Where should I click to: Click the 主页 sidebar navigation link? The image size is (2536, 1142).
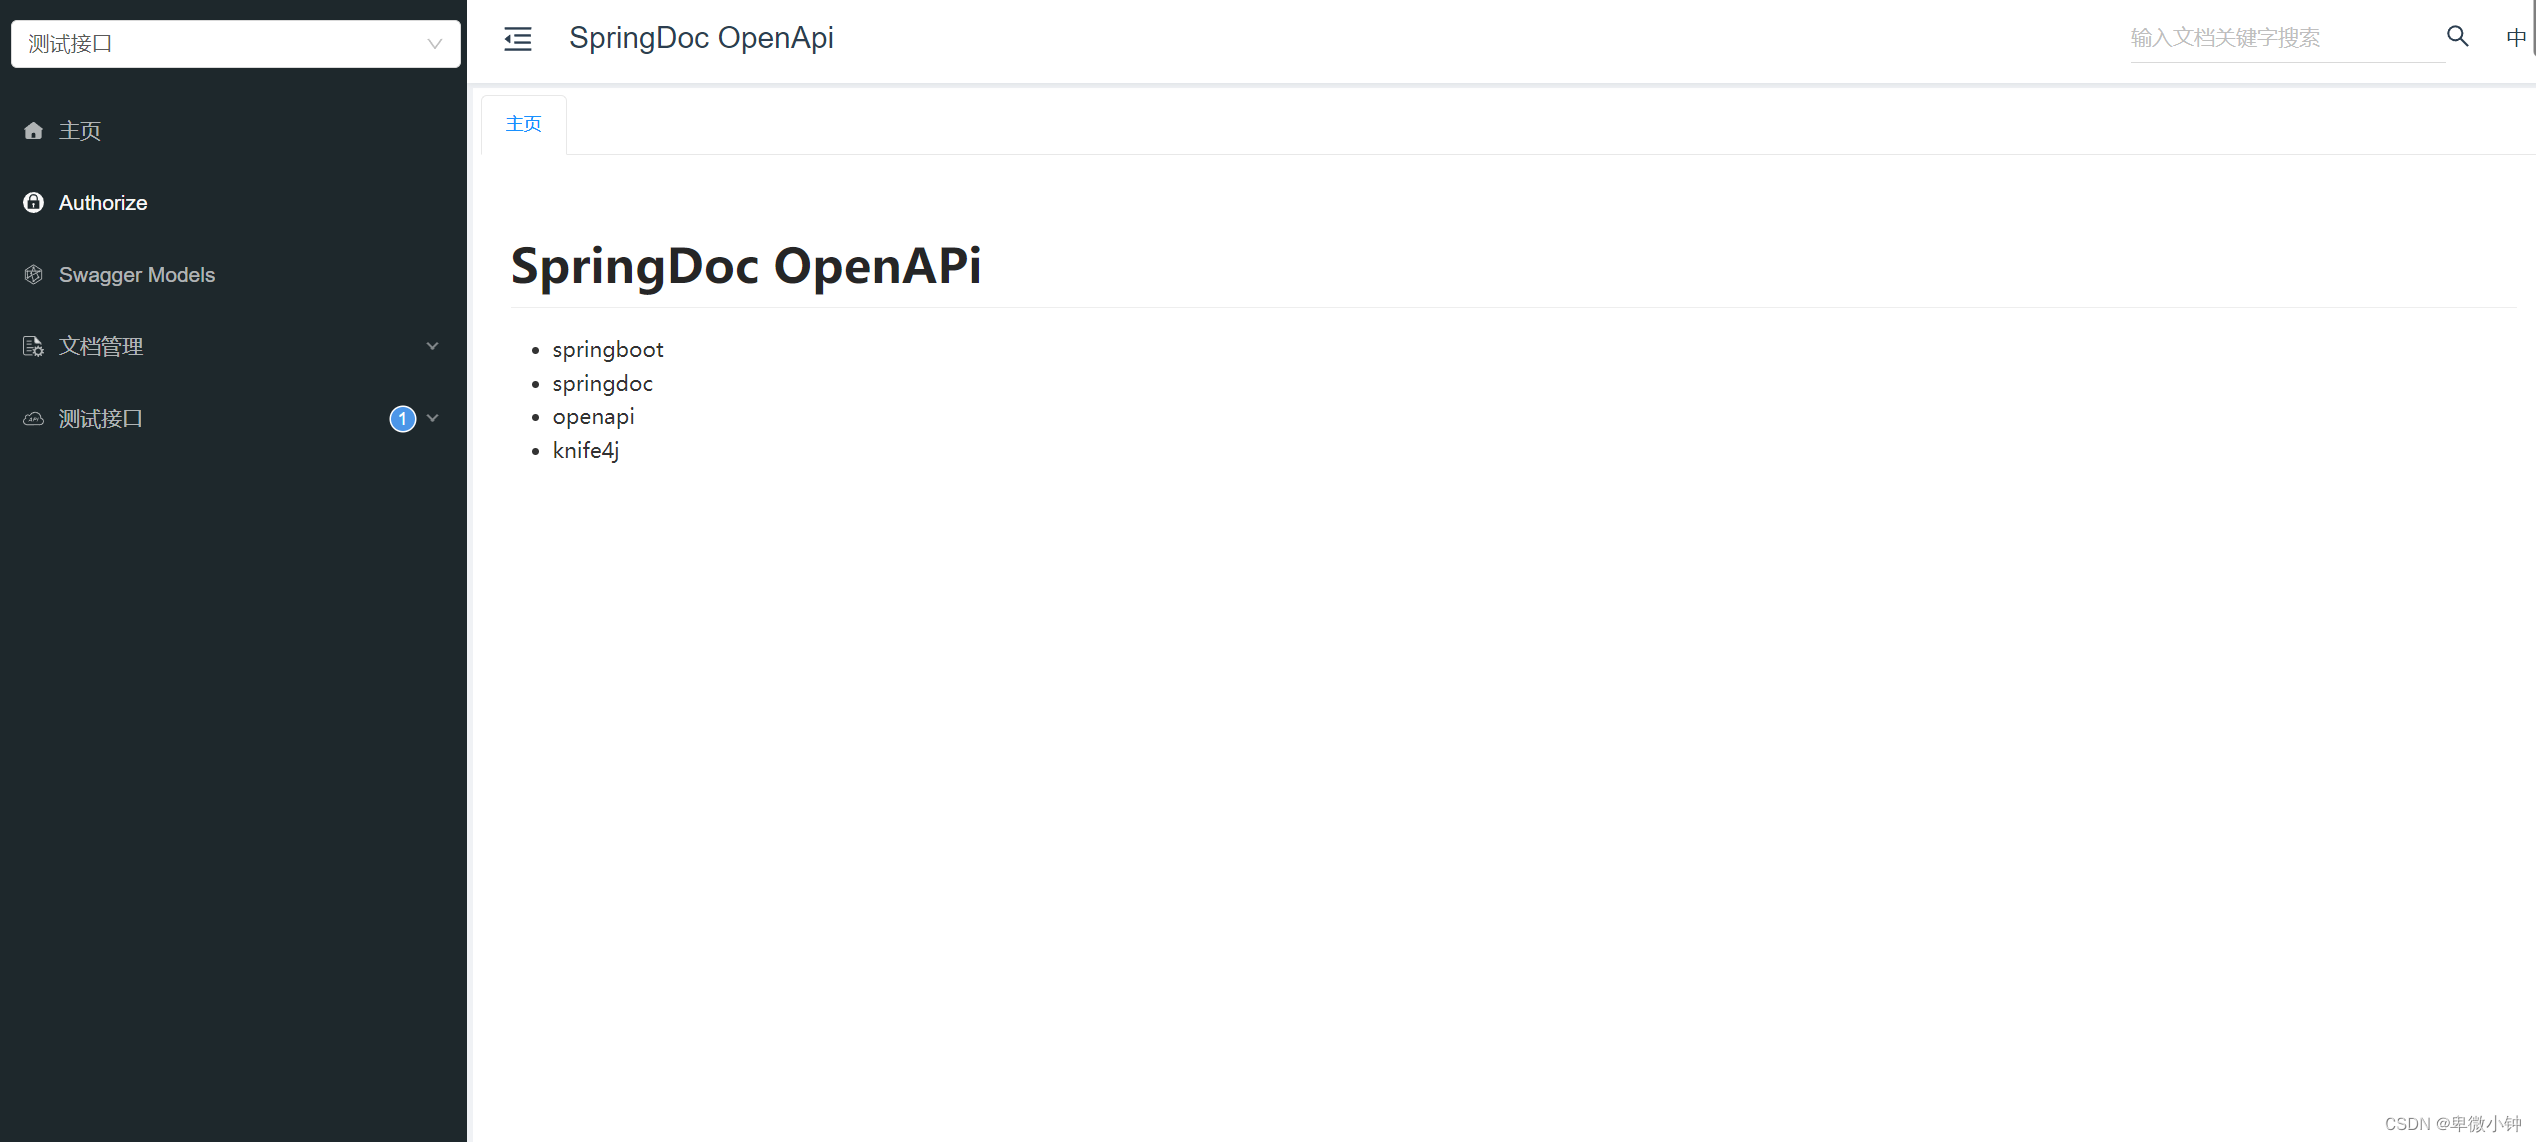pos(79,129)
